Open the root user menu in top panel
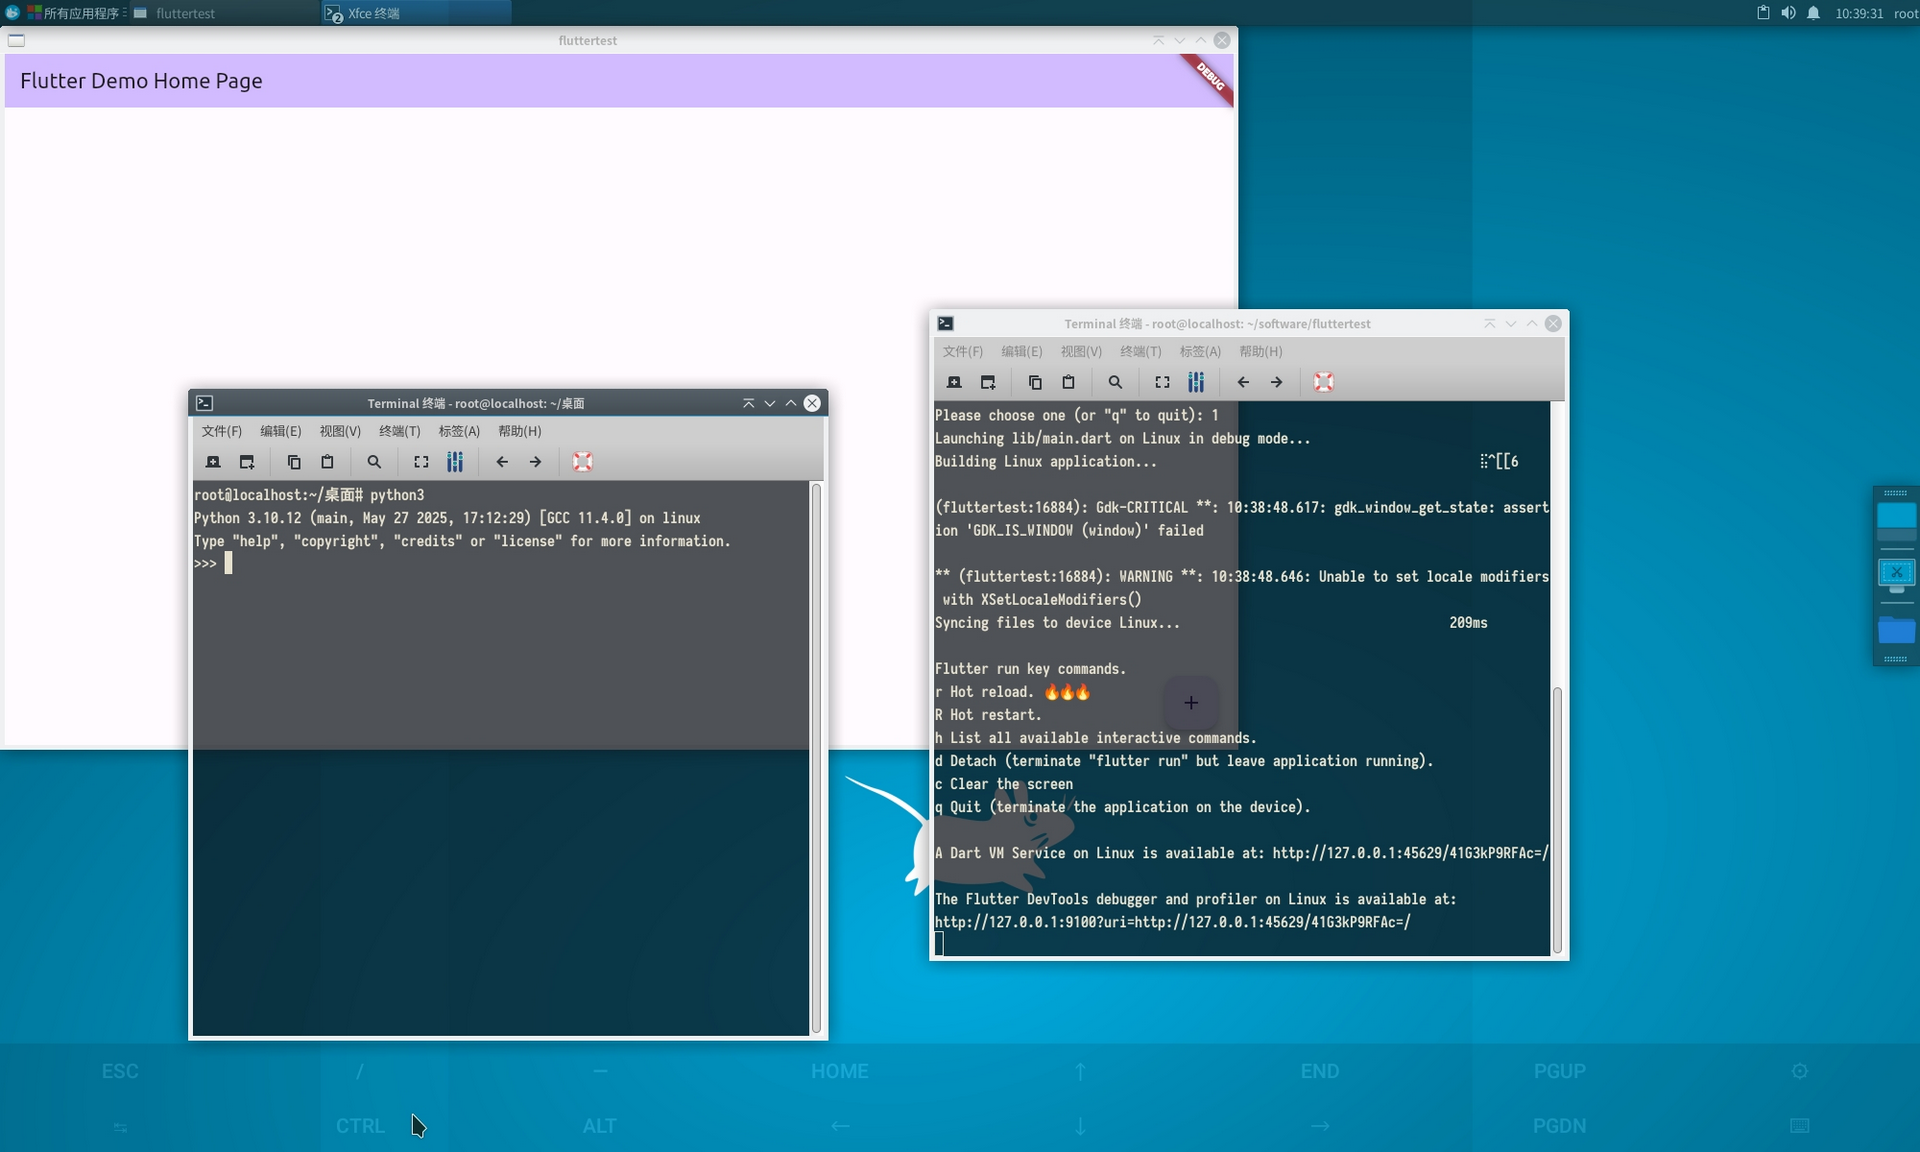 (1905, 13)
